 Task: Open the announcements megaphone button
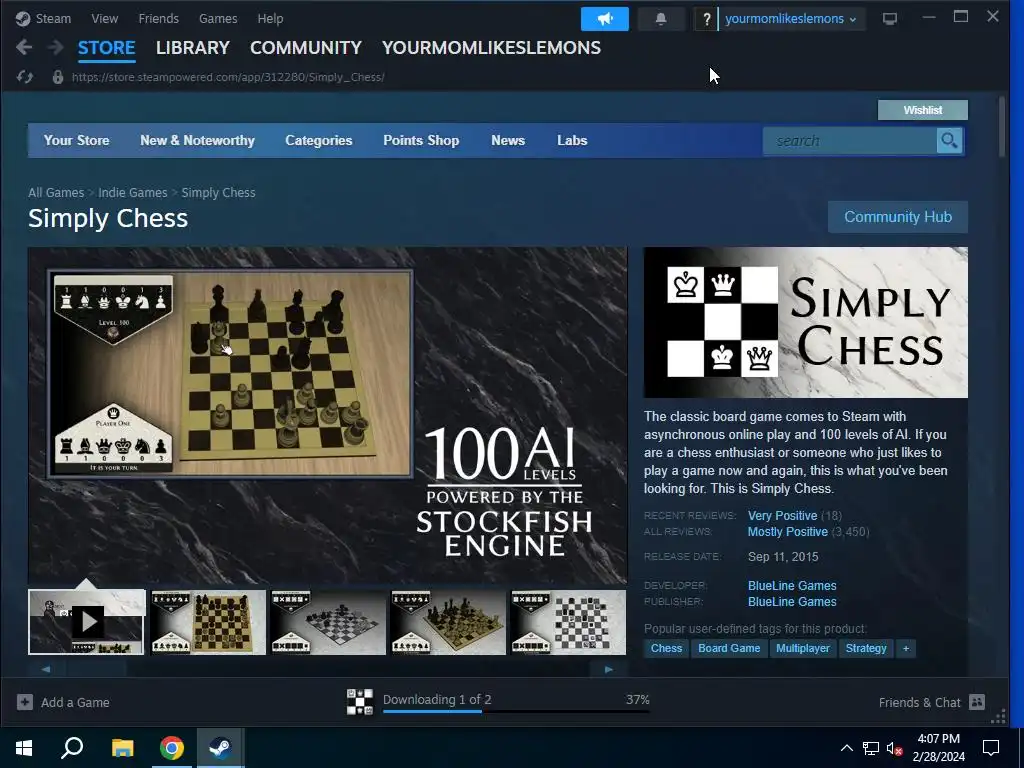pos(605,19)
